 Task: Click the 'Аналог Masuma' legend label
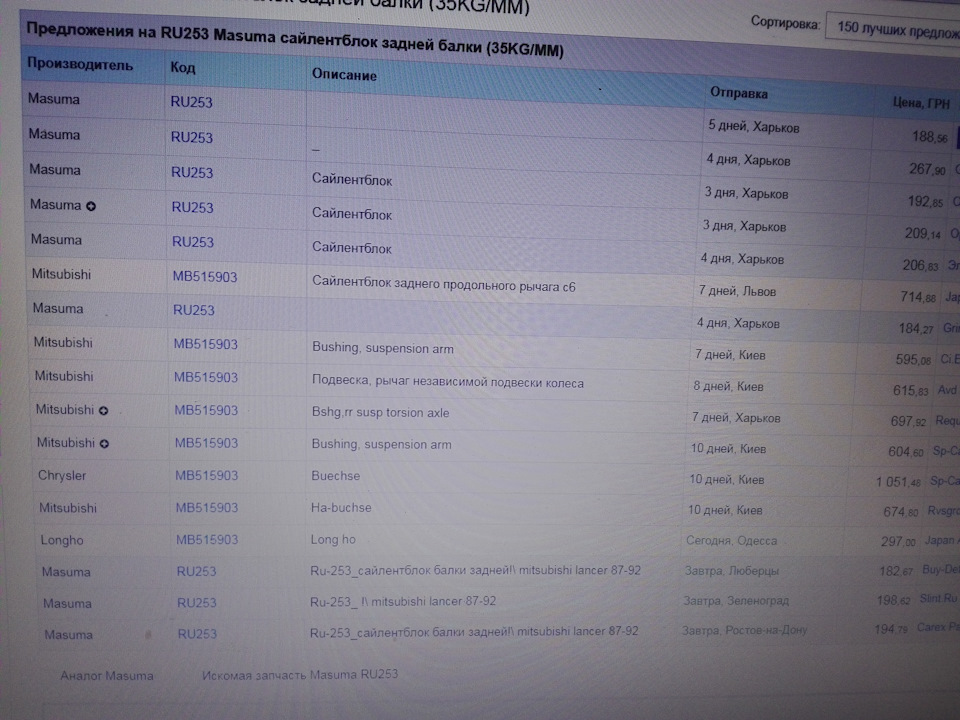[x=107, y=676]
